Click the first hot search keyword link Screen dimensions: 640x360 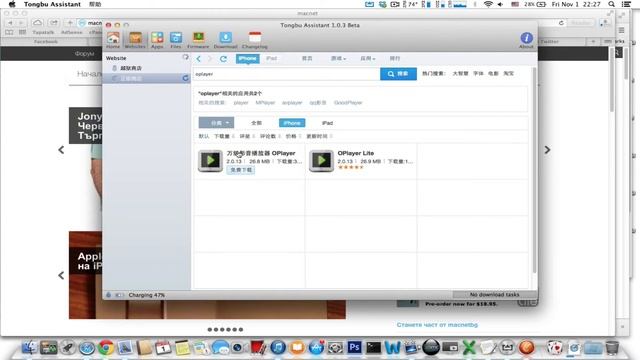click(460, 73)
